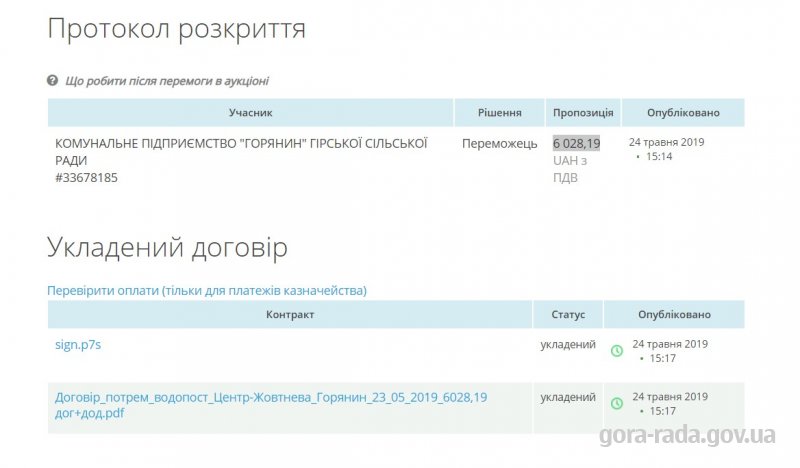Click the participant code #33678185
The width and height of the screenshot is (800, 468).
click(86, 178)
